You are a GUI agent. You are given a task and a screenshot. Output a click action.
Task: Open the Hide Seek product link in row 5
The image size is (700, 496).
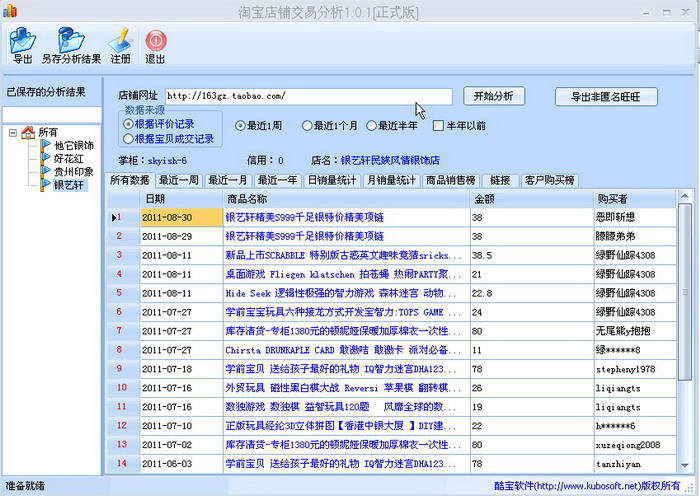point(341,293)
